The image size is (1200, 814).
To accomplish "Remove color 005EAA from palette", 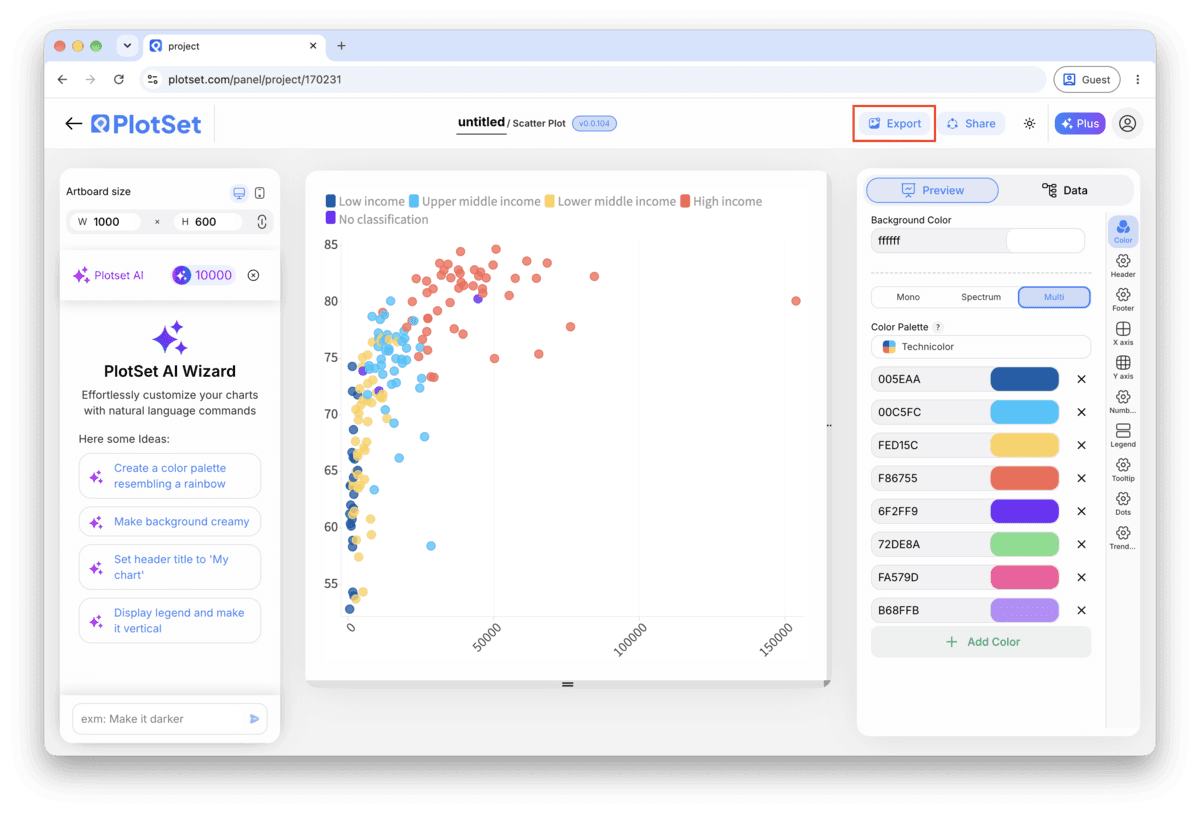I will [1081, 379].
